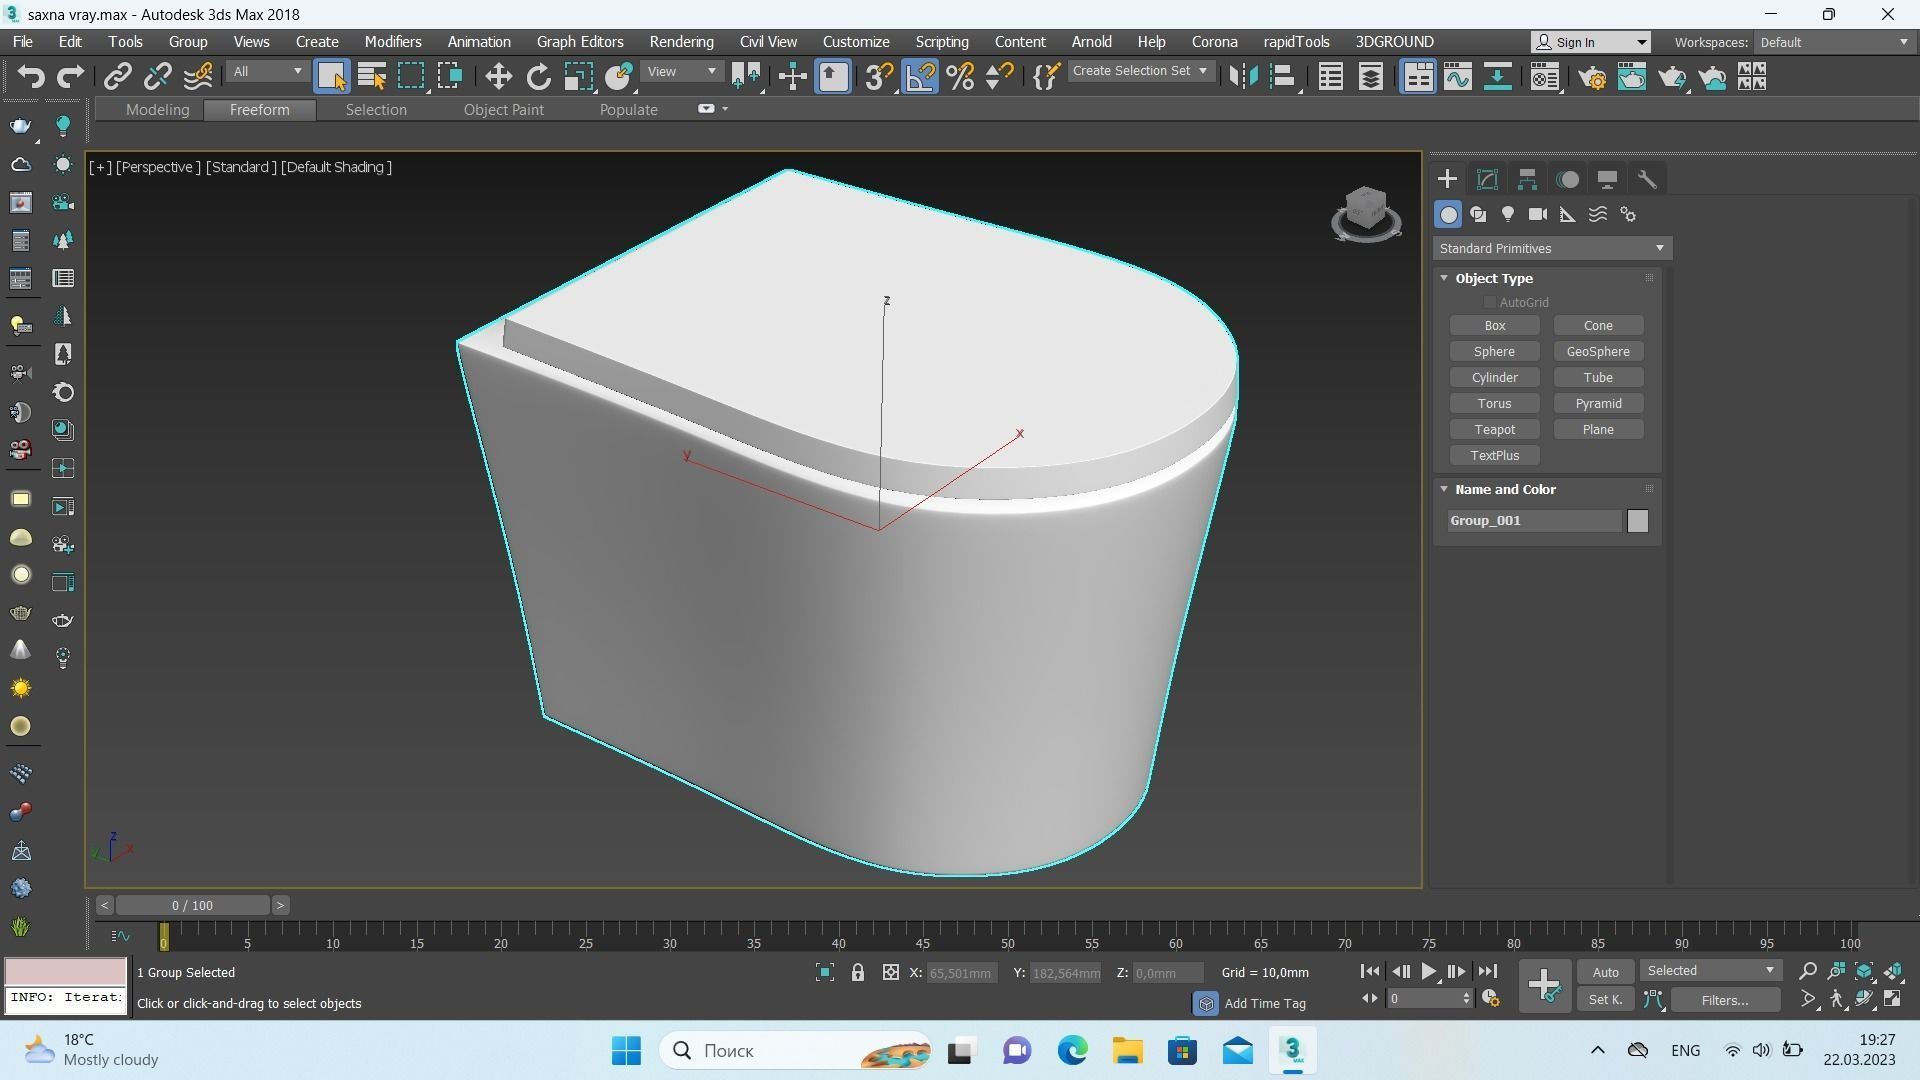Open the Hierarchy panel tab
This screenshot has height=1080, width=1920.
(x=1527, y=179)
